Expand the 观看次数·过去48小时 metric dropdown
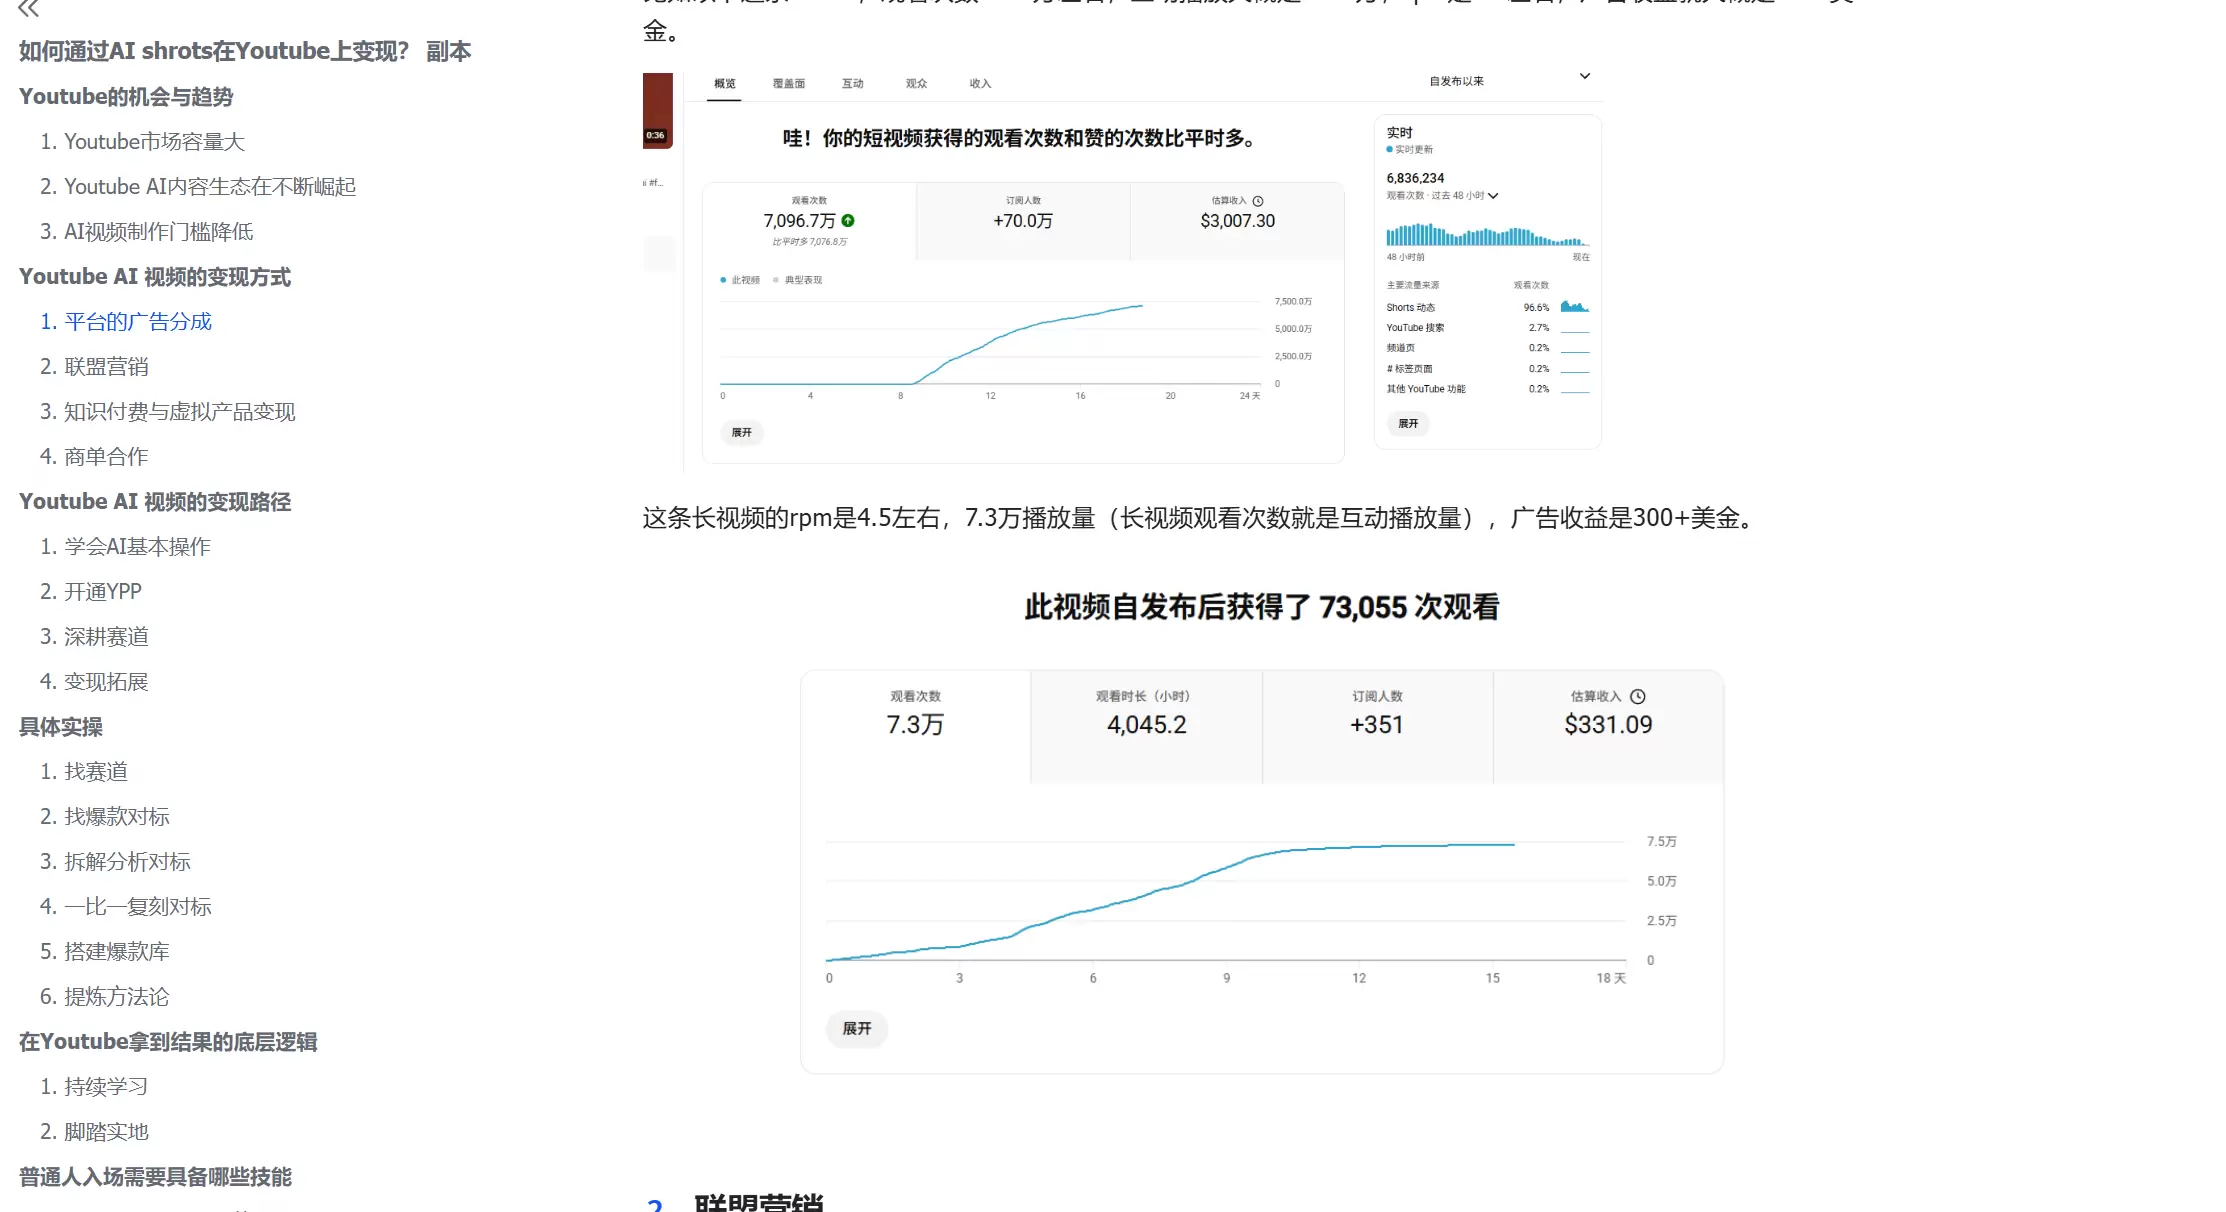 click(x=1493, y=196)
